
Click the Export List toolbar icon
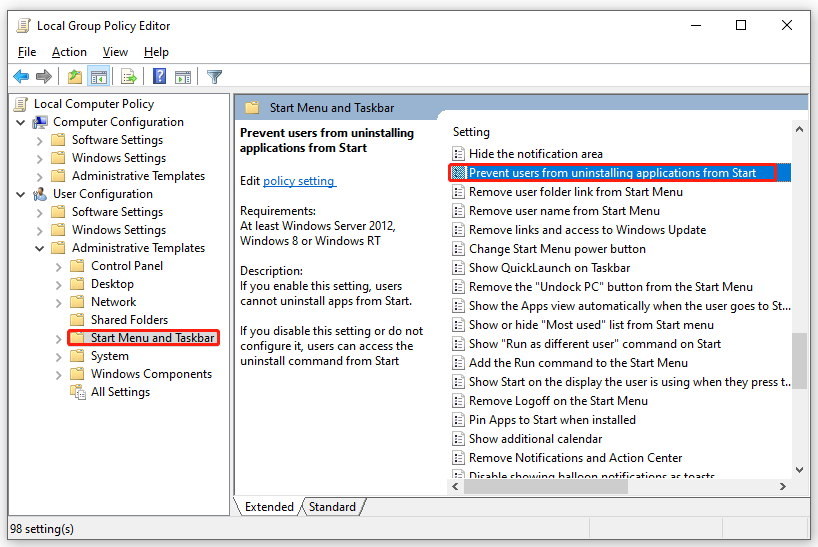128,77
